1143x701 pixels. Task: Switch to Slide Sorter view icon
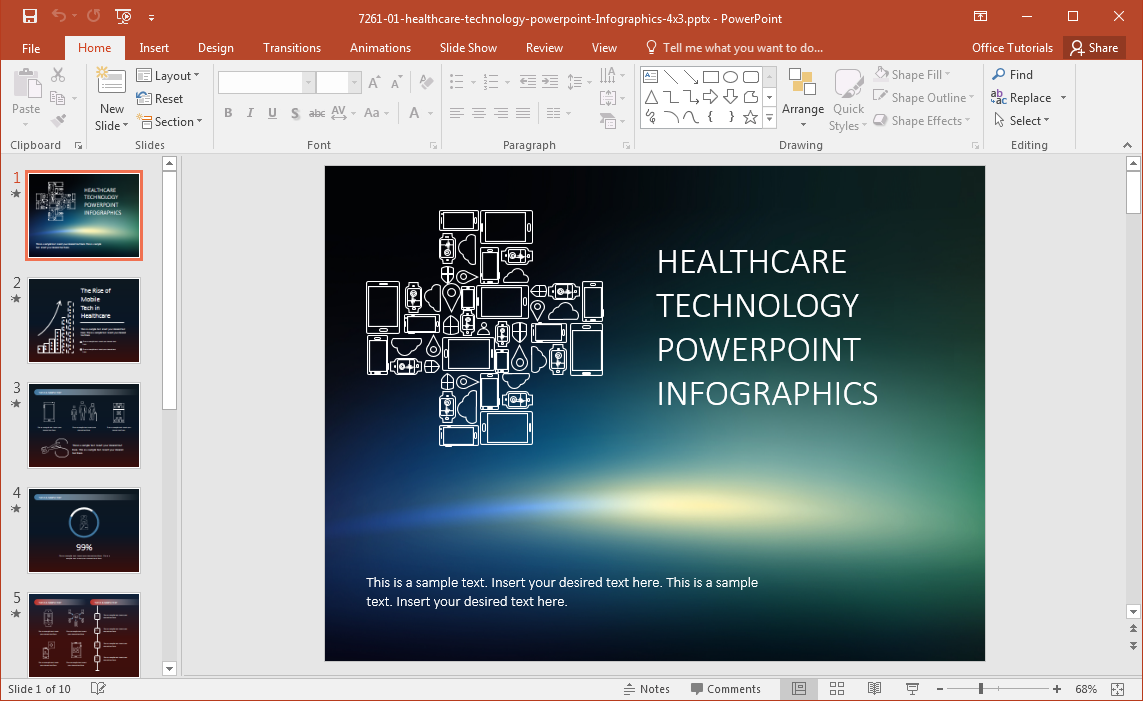(837, 689)
